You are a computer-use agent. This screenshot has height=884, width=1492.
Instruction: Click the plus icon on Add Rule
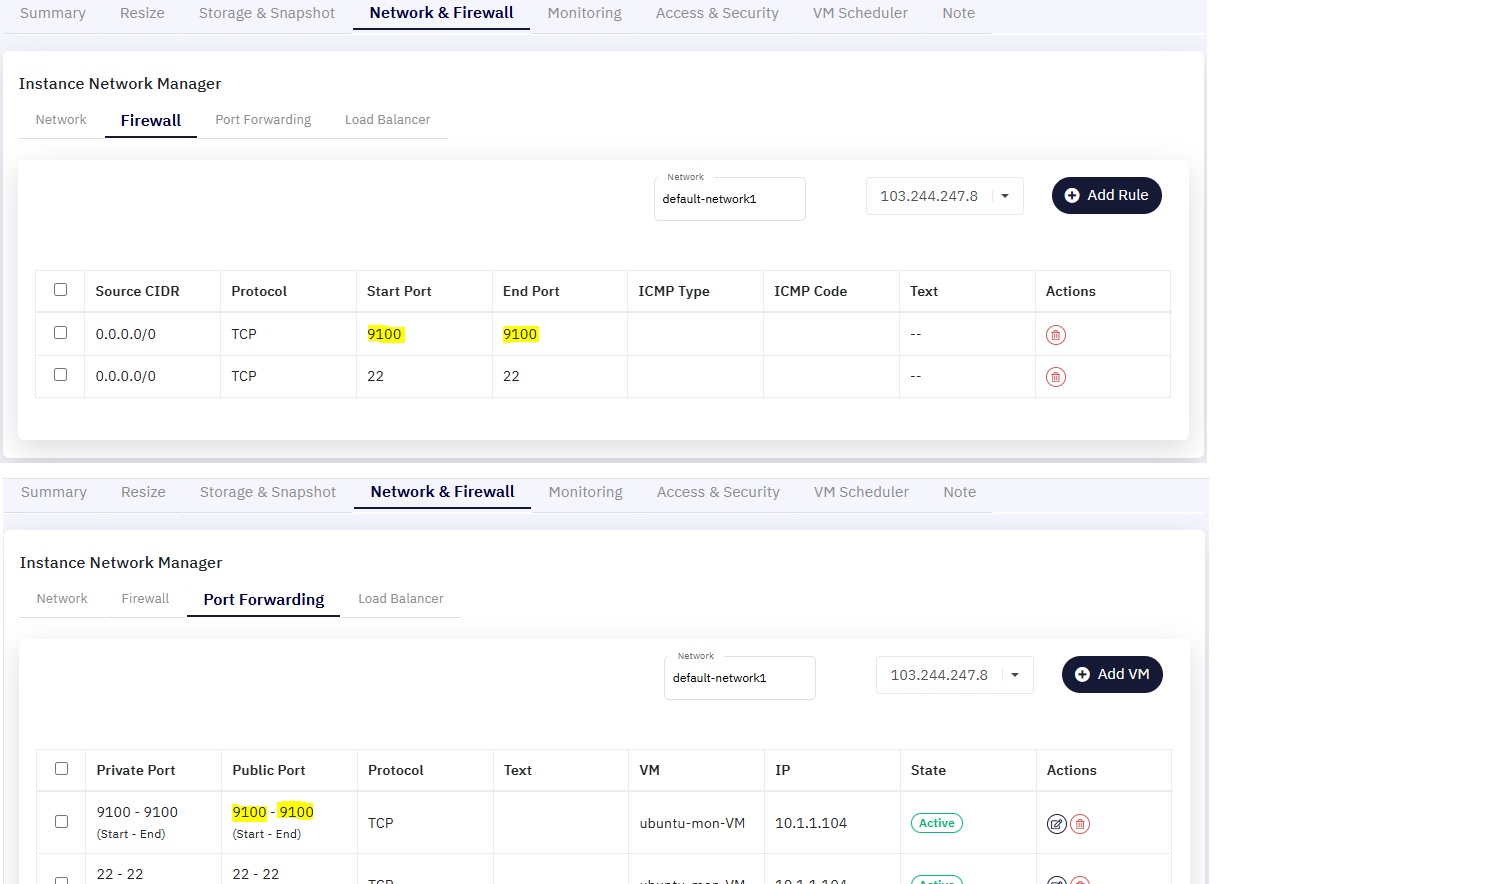tap(1072, 196)
